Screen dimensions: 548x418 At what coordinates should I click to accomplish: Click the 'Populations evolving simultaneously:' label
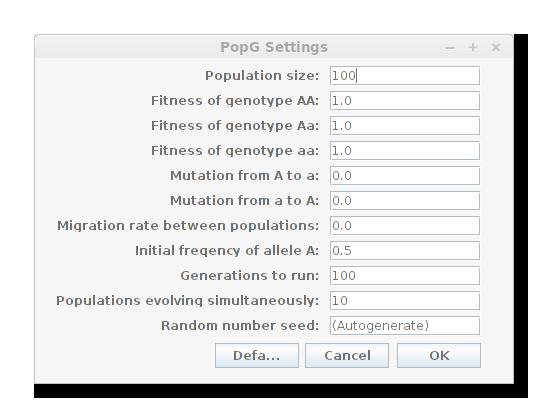[x=188, y=301]
